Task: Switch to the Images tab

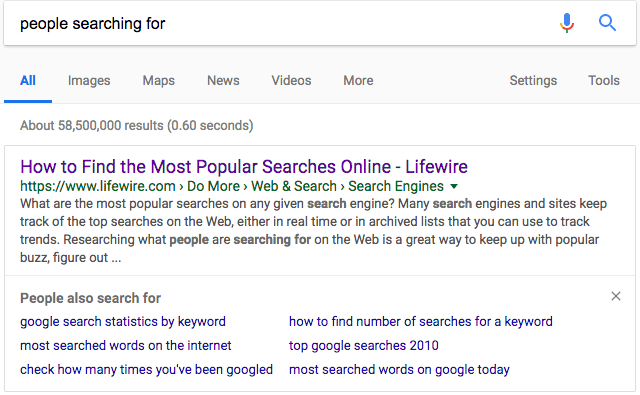Action: tap(89, 80)
